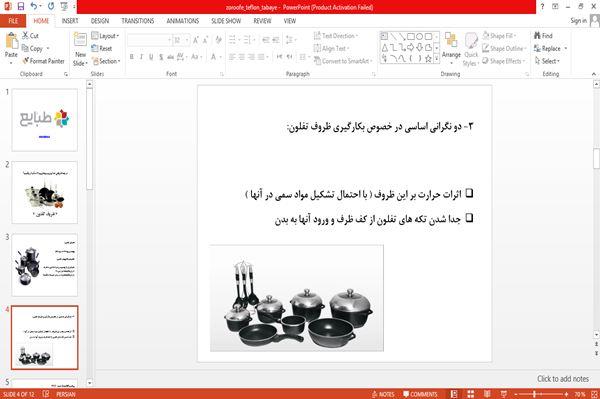Switch to the REVIEW tab
The image size is (600, 399).
point(262,21)
